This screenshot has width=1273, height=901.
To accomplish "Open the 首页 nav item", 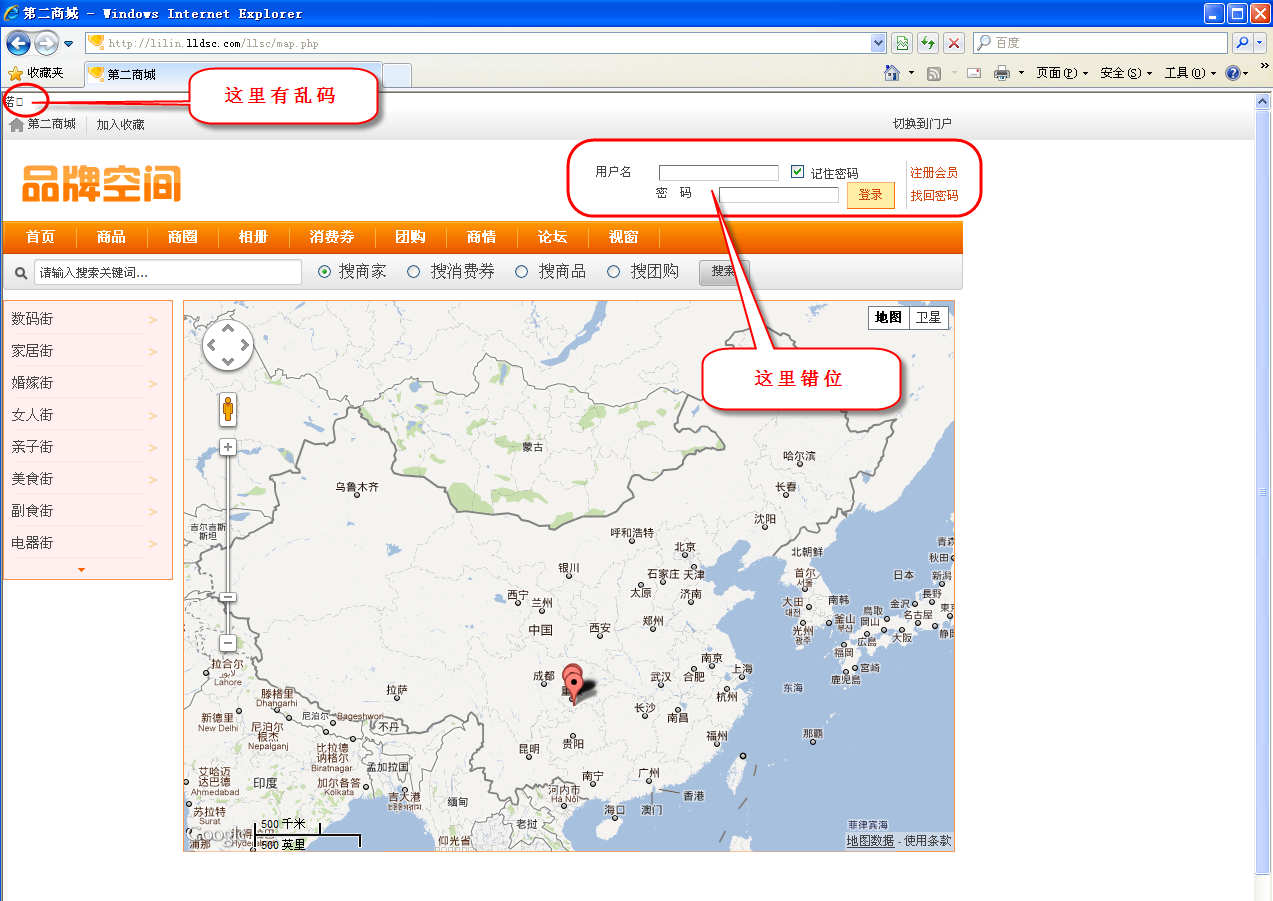I will click(40, 237).
